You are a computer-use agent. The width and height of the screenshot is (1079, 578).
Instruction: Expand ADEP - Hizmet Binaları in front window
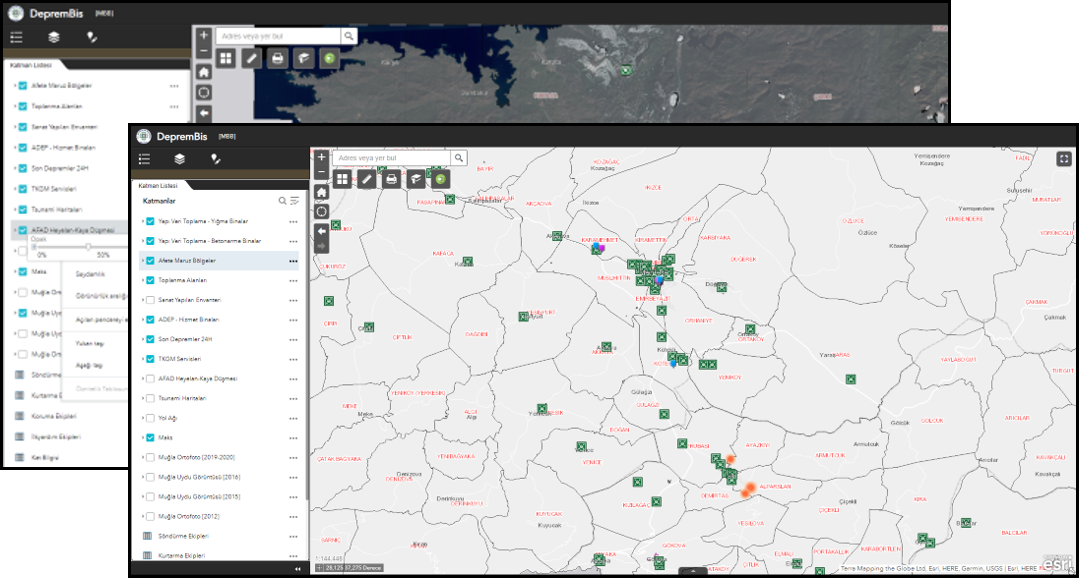click(142, 320)
